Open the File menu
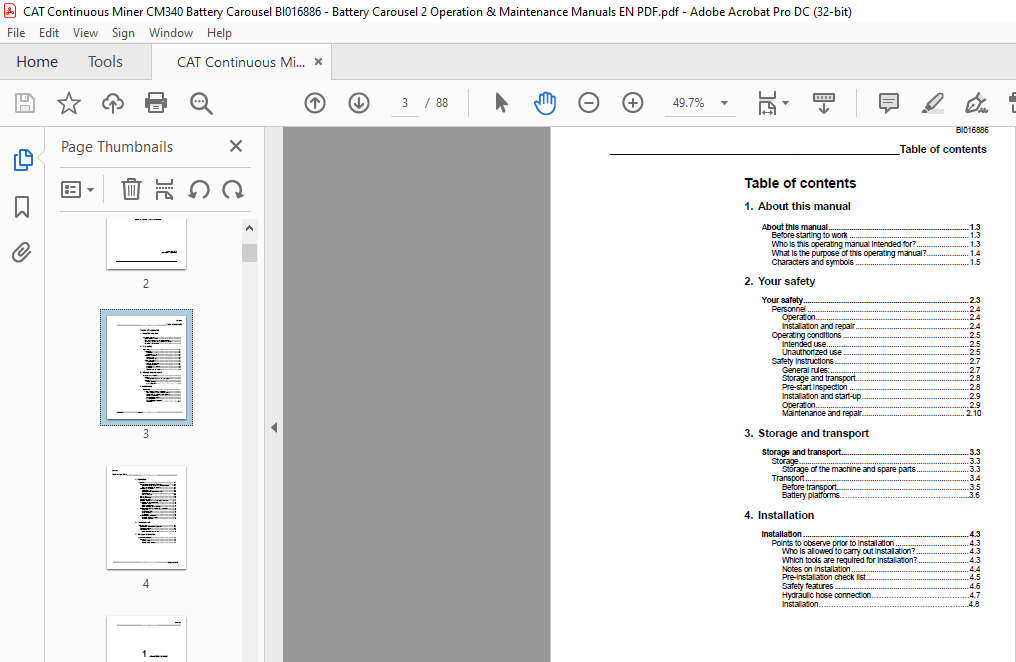1016x662 pixels. tap(16, 33)
